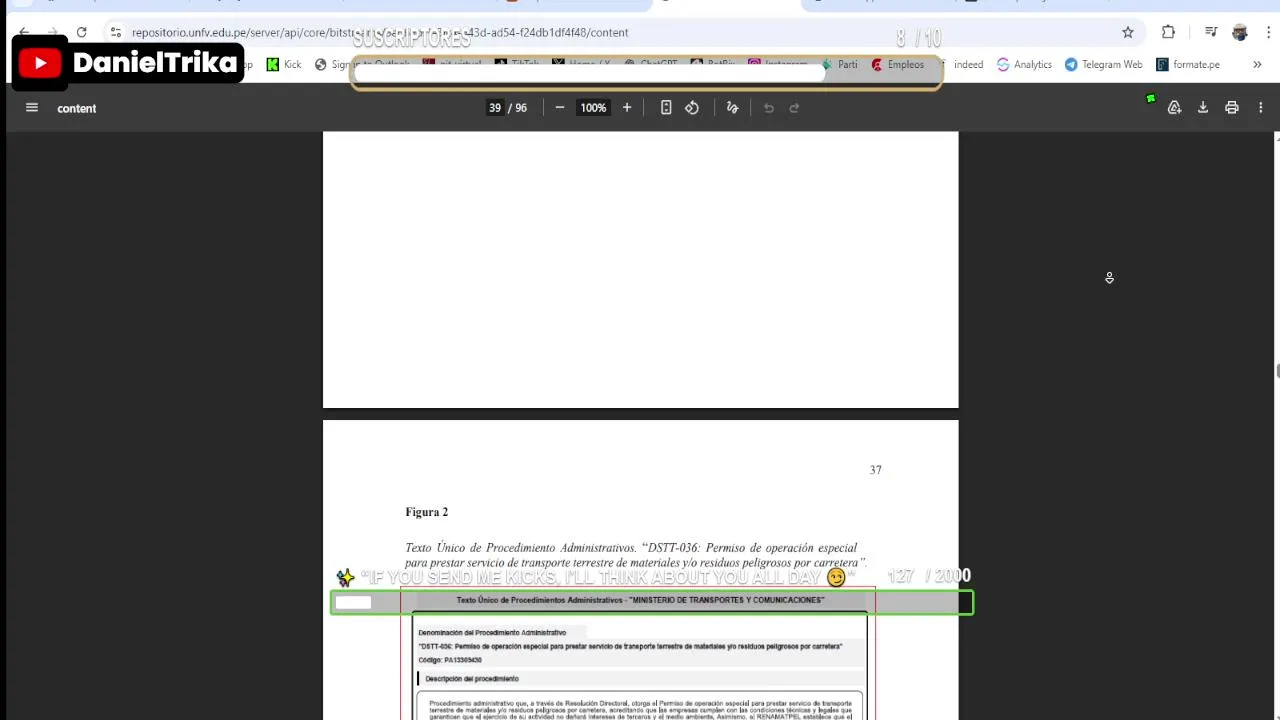Open the Kick bookmark
The height and width of the screenshot is (720, 1280).
click(284, 64)
